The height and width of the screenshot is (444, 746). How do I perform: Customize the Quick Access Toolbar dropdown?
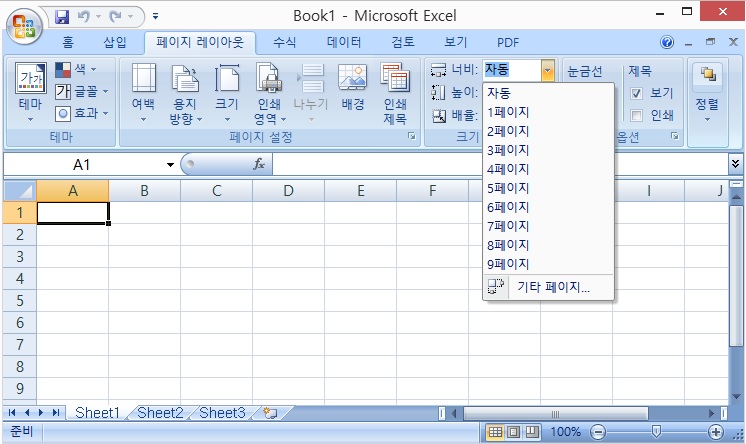pos(155,17)
